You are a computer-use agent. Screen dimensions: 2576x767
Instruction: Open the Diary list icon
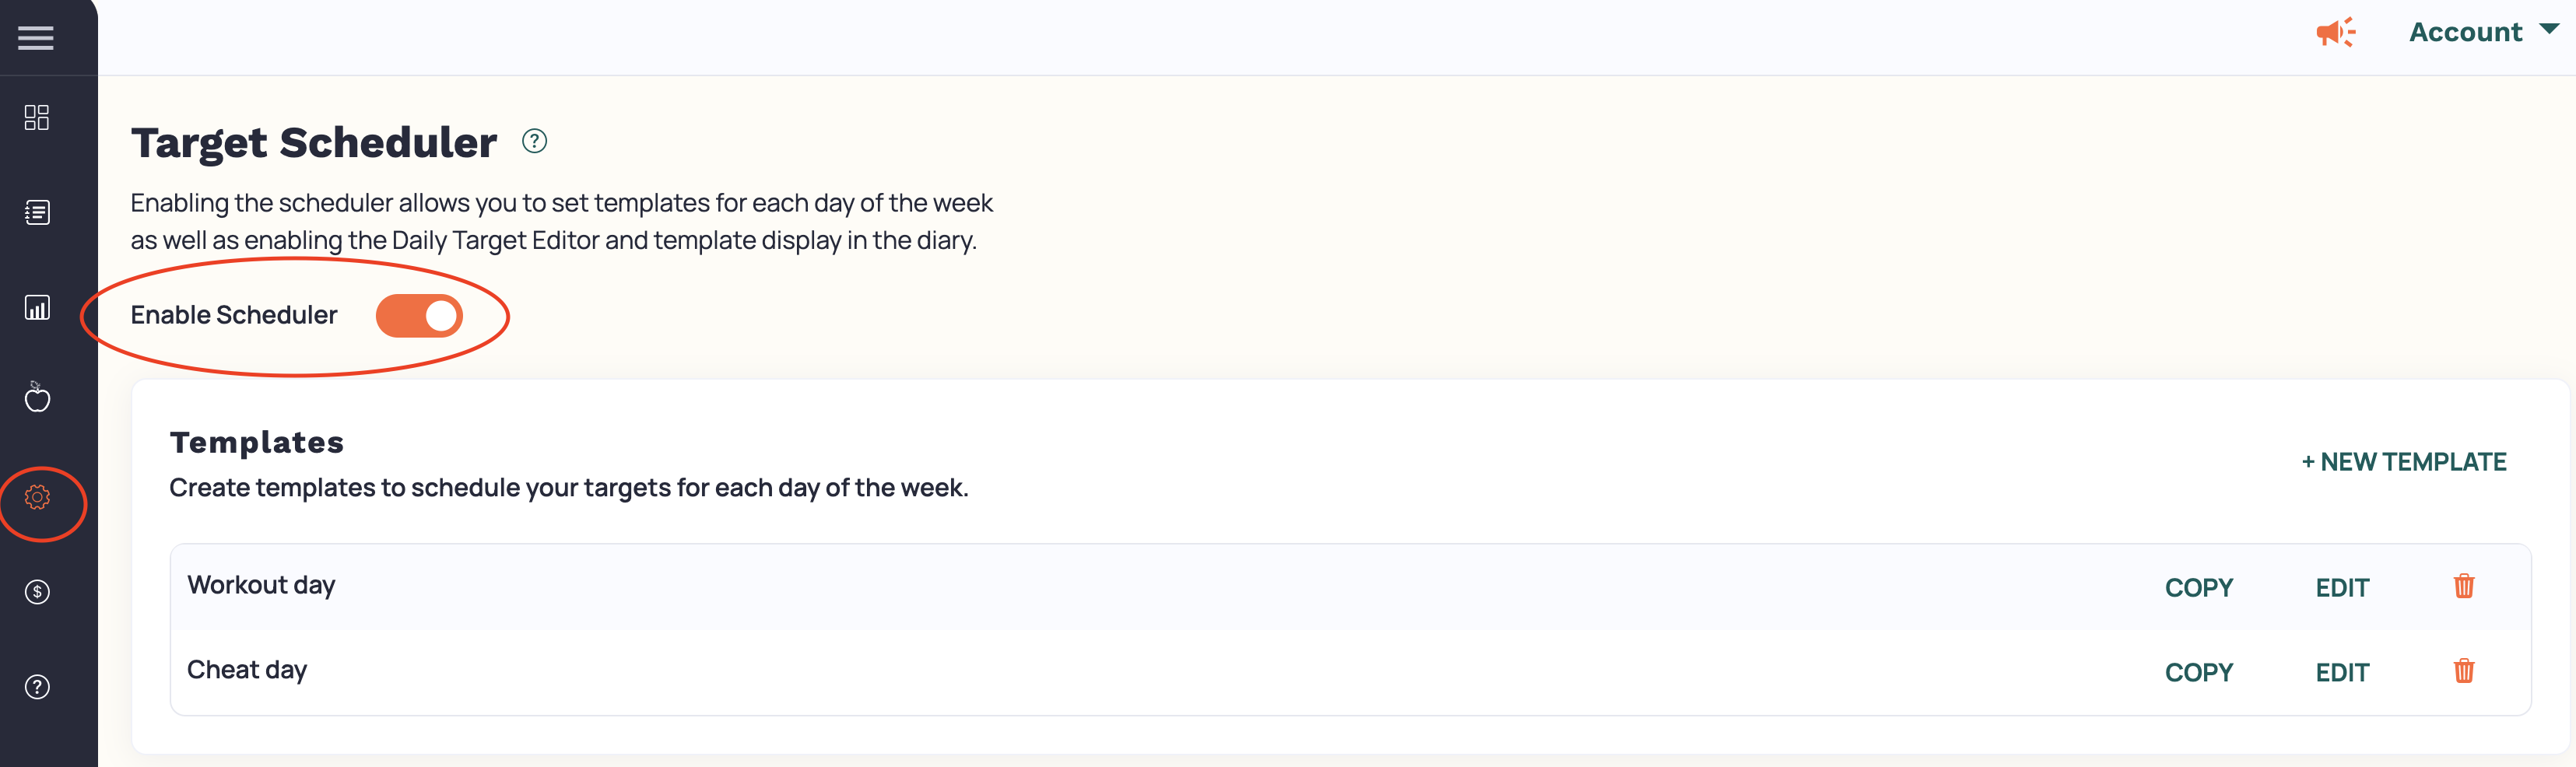coord(37,212)
